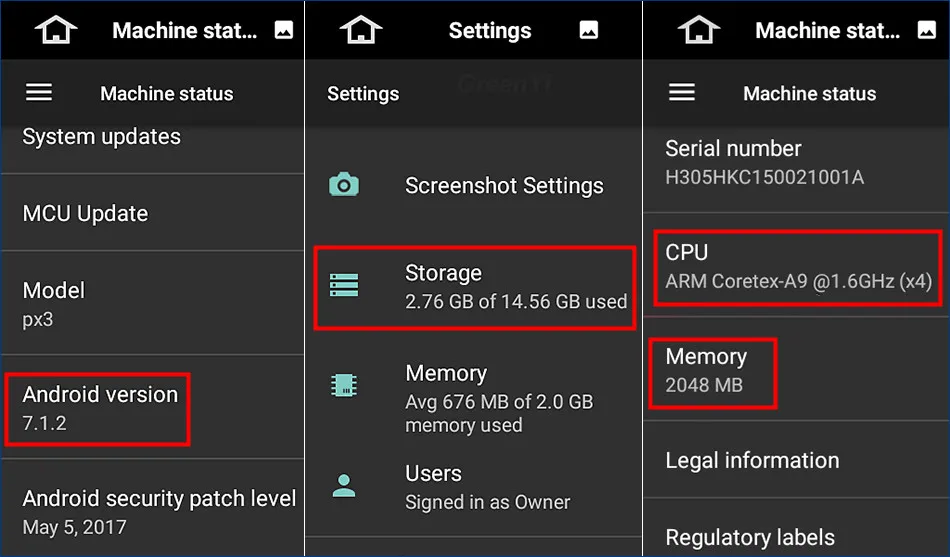Tap the 'Machine stat...' title in the right top bar

(828, 30)
